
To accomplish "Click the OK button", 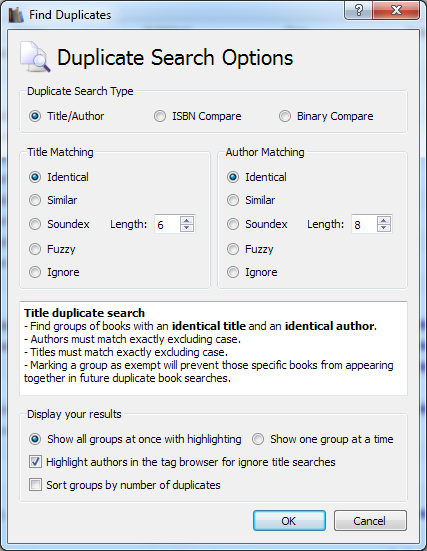I will pyautogui.click(x=289, y=520).
